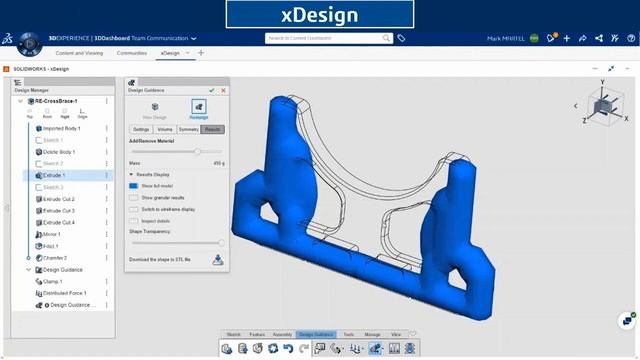
Task: Open the Symmetry panel tab
Action: [189, 129]
